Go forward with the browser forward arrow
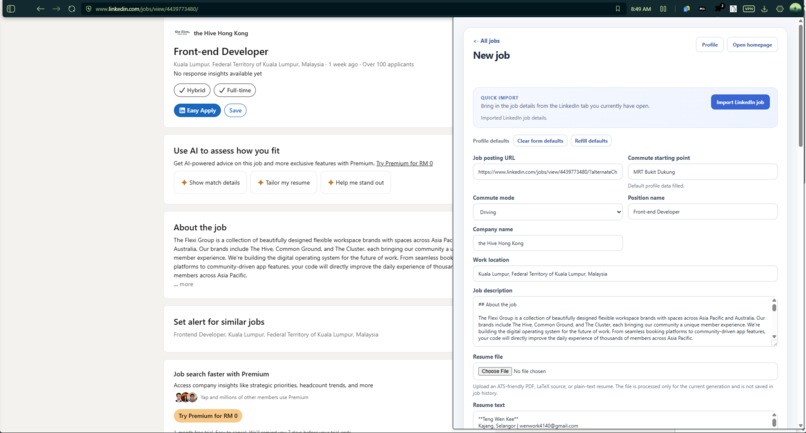 (x=56, y=9)
